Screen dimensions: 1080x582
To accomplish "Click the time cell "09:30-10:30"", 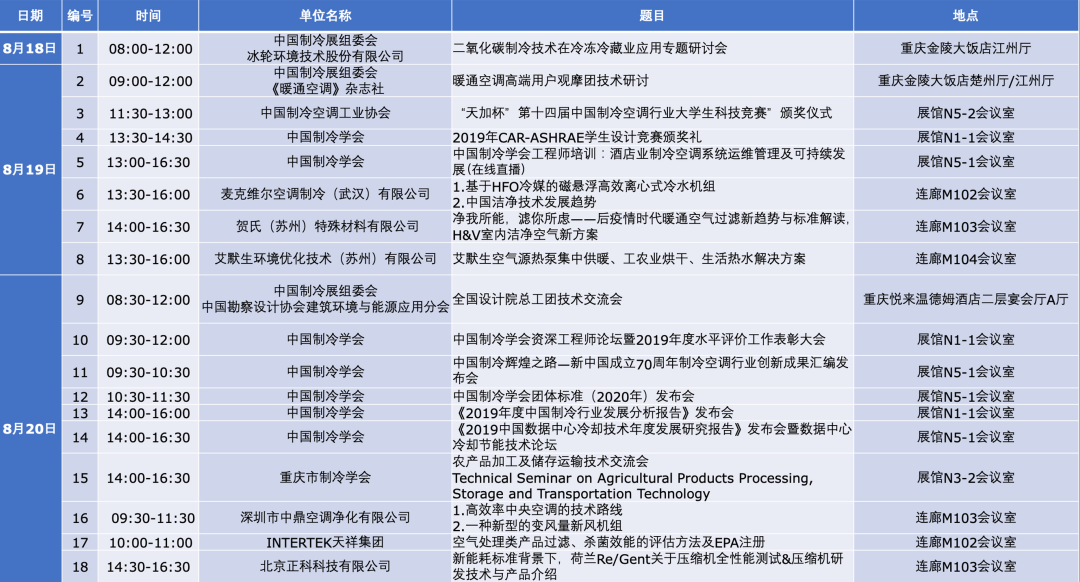I will pyautogui.click(x=148, y=372).
